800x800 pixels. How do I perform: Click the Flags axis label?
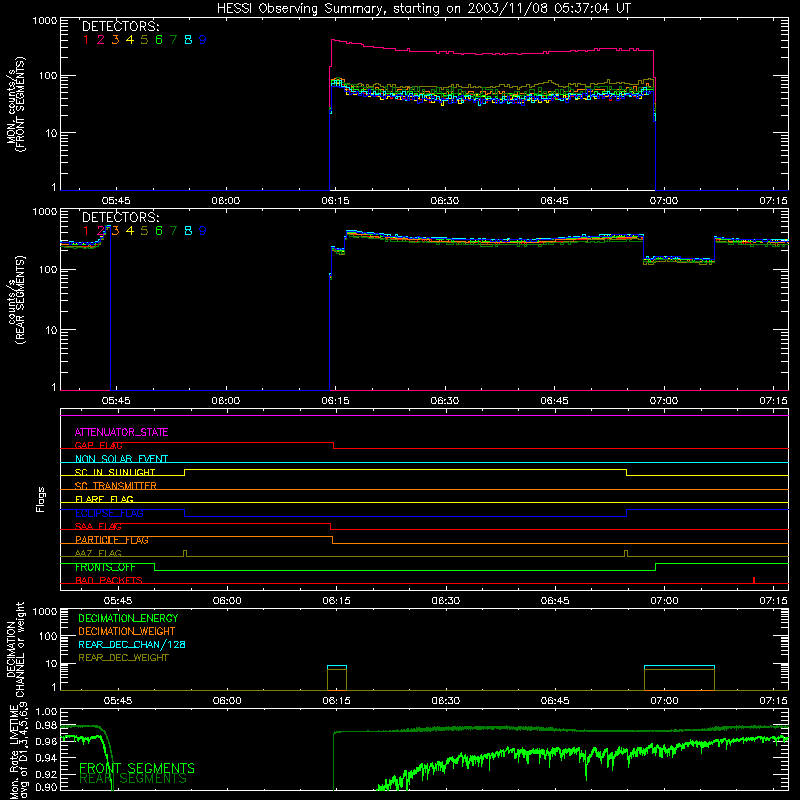pos(41,500)
